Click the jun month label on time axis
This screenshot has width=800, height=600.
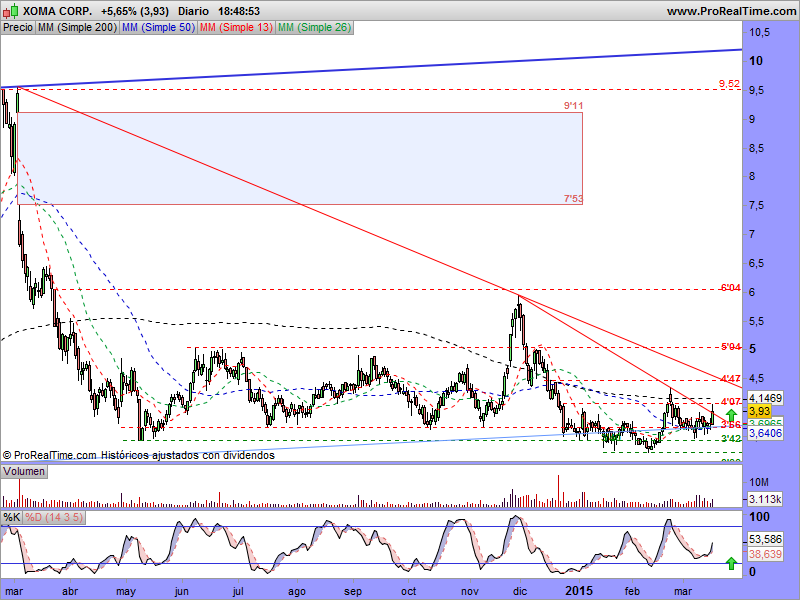(182, 592)
